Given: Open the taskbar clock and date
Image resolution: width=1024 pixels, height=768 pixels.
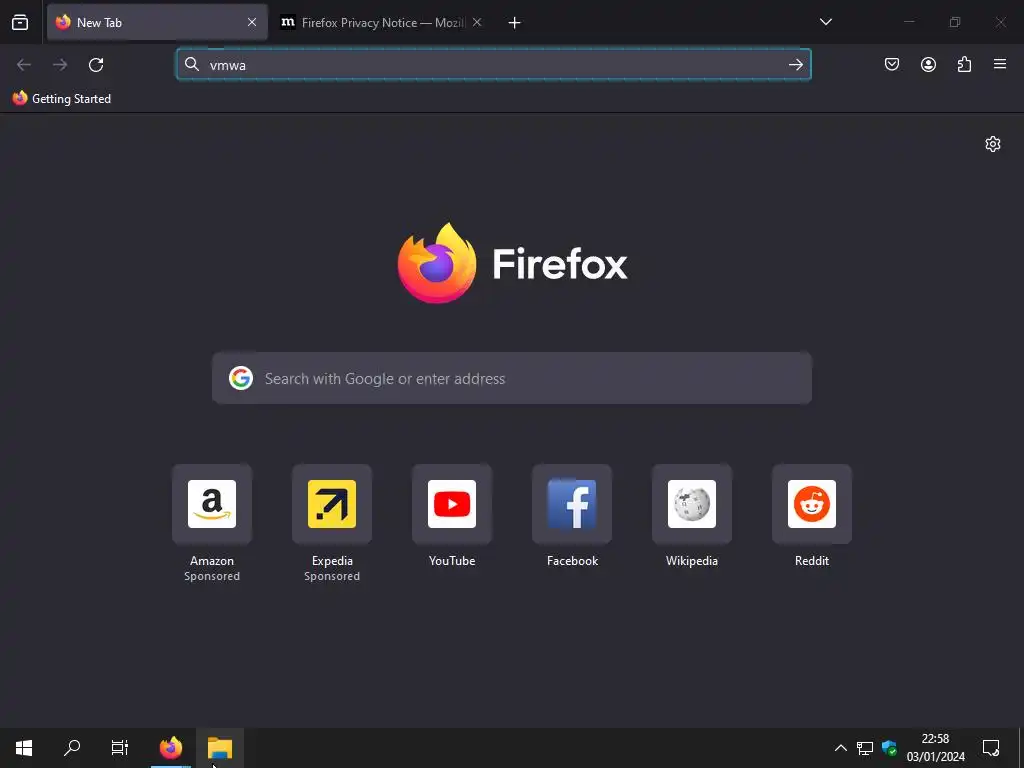Looking at the screenshot, I should [935, 748].
